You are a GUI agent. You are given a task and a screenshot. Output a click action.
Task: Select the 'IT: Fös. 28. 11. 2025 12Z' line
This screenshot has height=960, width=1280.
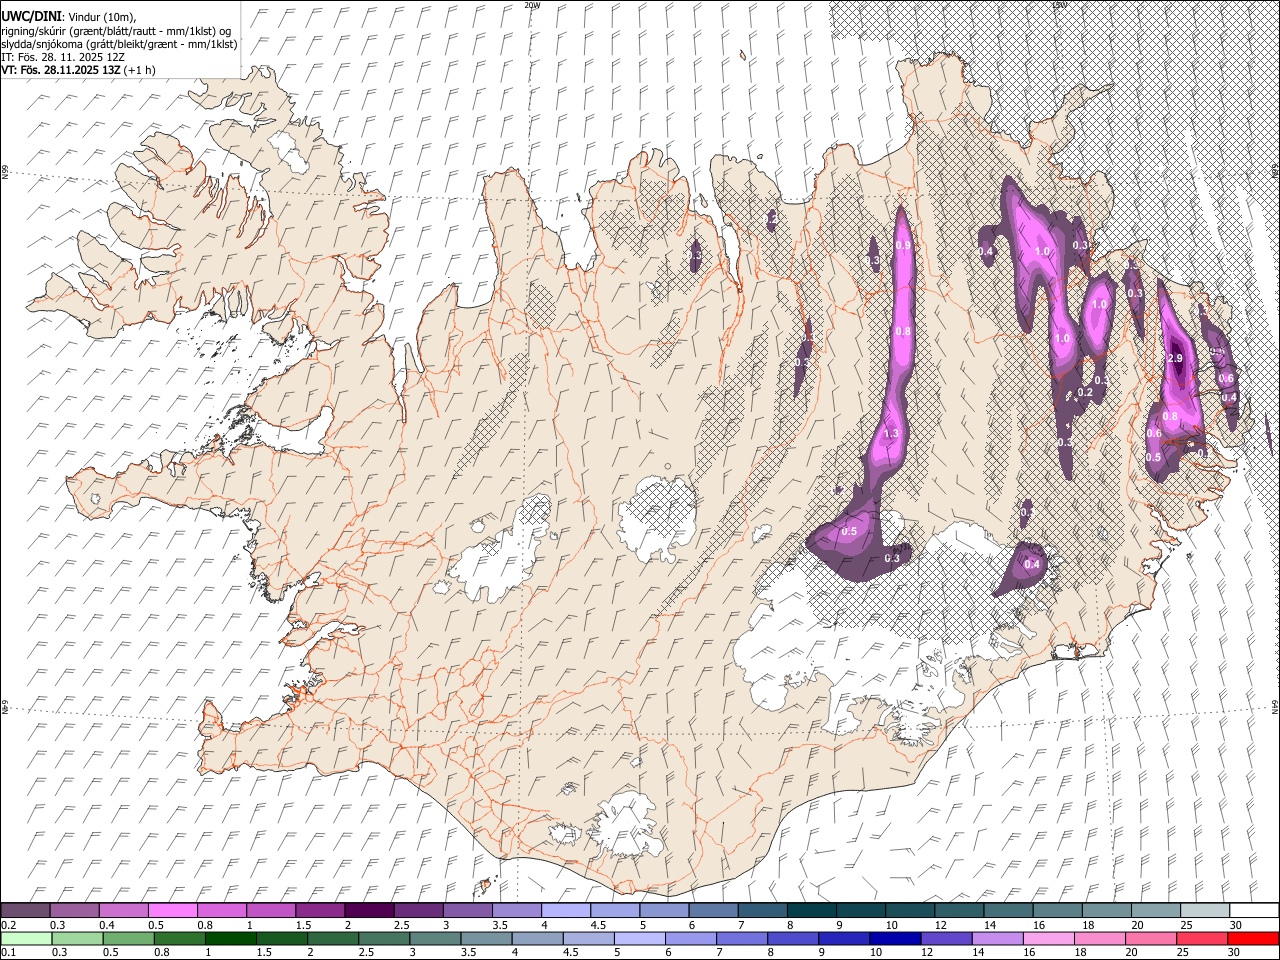click(x=63, y=57)
